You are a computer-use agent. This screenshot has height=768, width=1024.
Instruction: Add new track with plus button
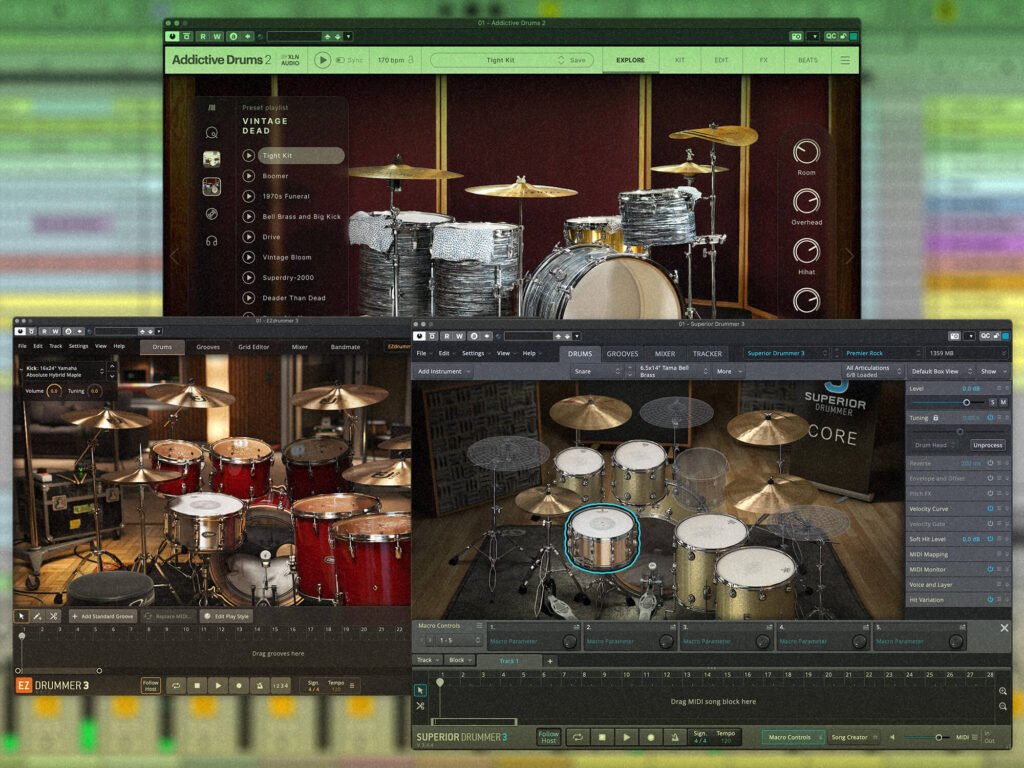[x=550, y=661]
